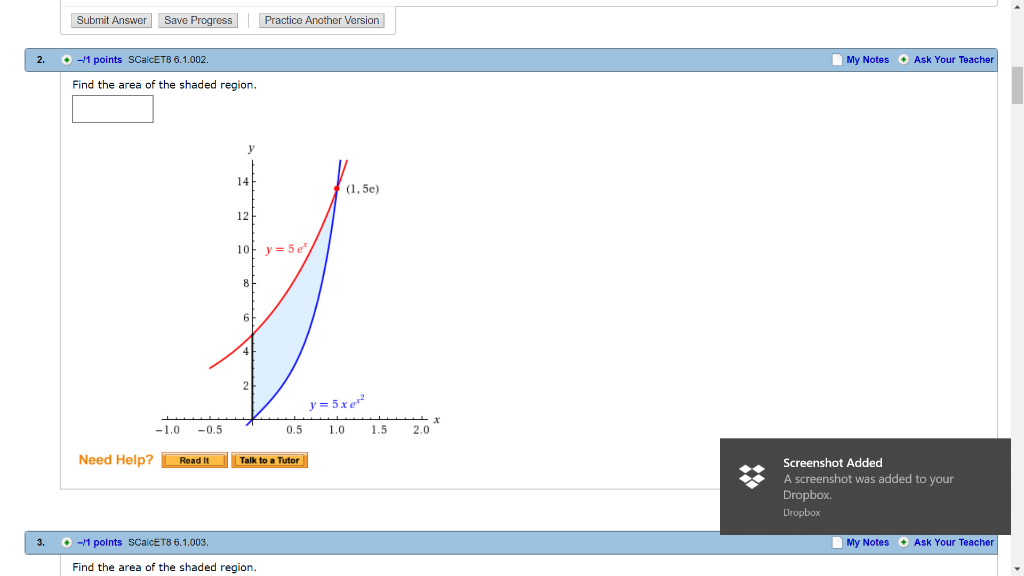Image resolution: width=1024 pixels, height=576 pixels.
Task: Click the Submit Answer button
Action: [x=110, y=19]
